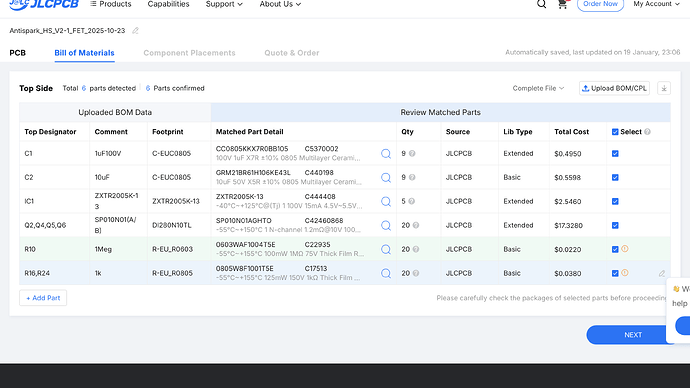Expand the Support dropdown
Image resolution: width=690 pixels, height=388 pixels.
tap(224, 4)
